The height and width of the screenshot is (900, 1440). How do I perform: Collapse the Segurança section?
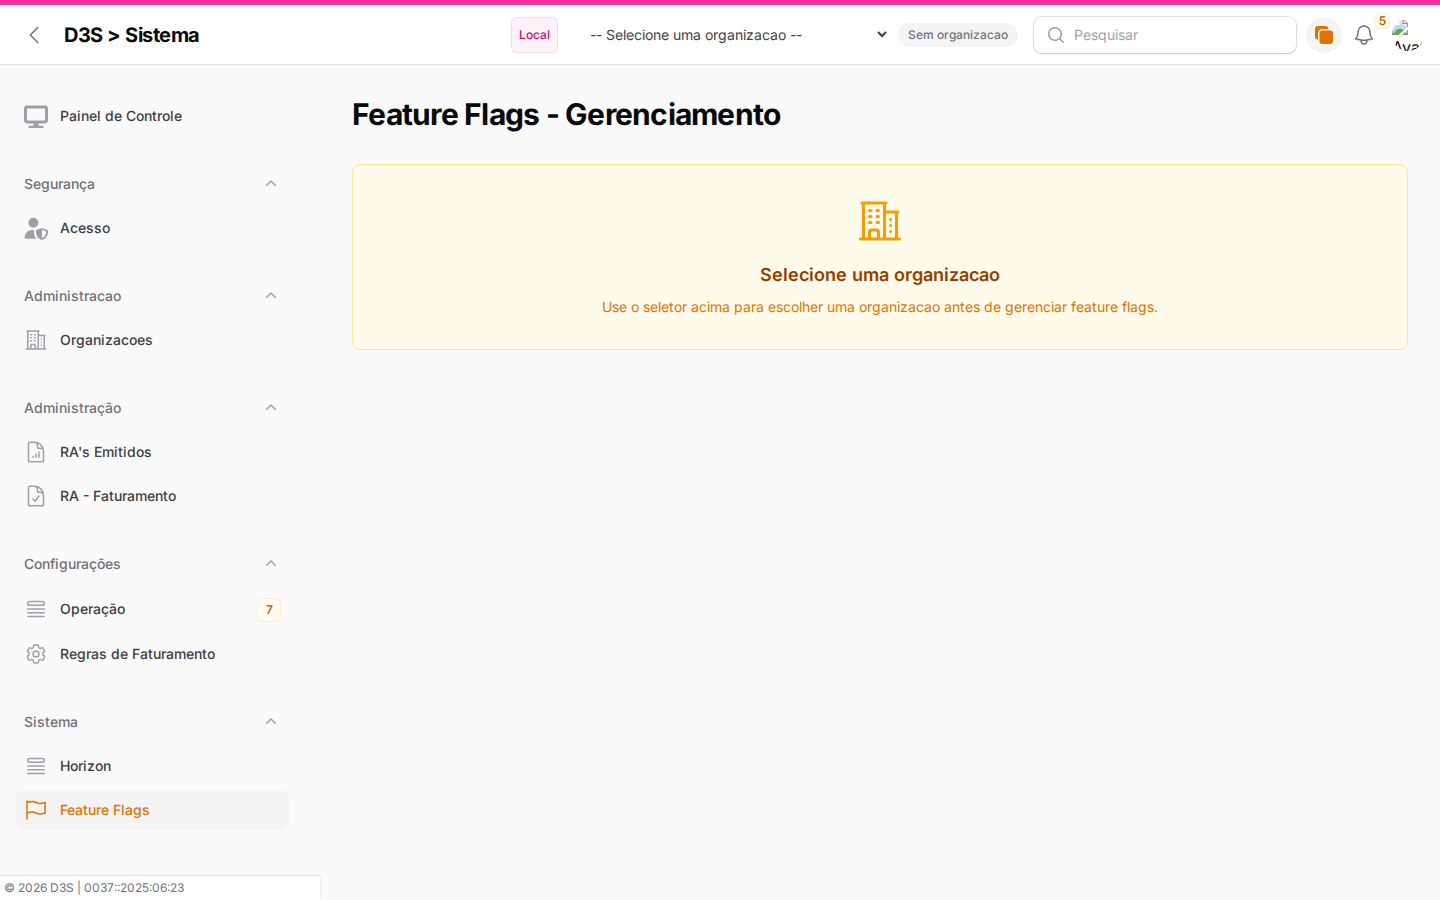271,184
